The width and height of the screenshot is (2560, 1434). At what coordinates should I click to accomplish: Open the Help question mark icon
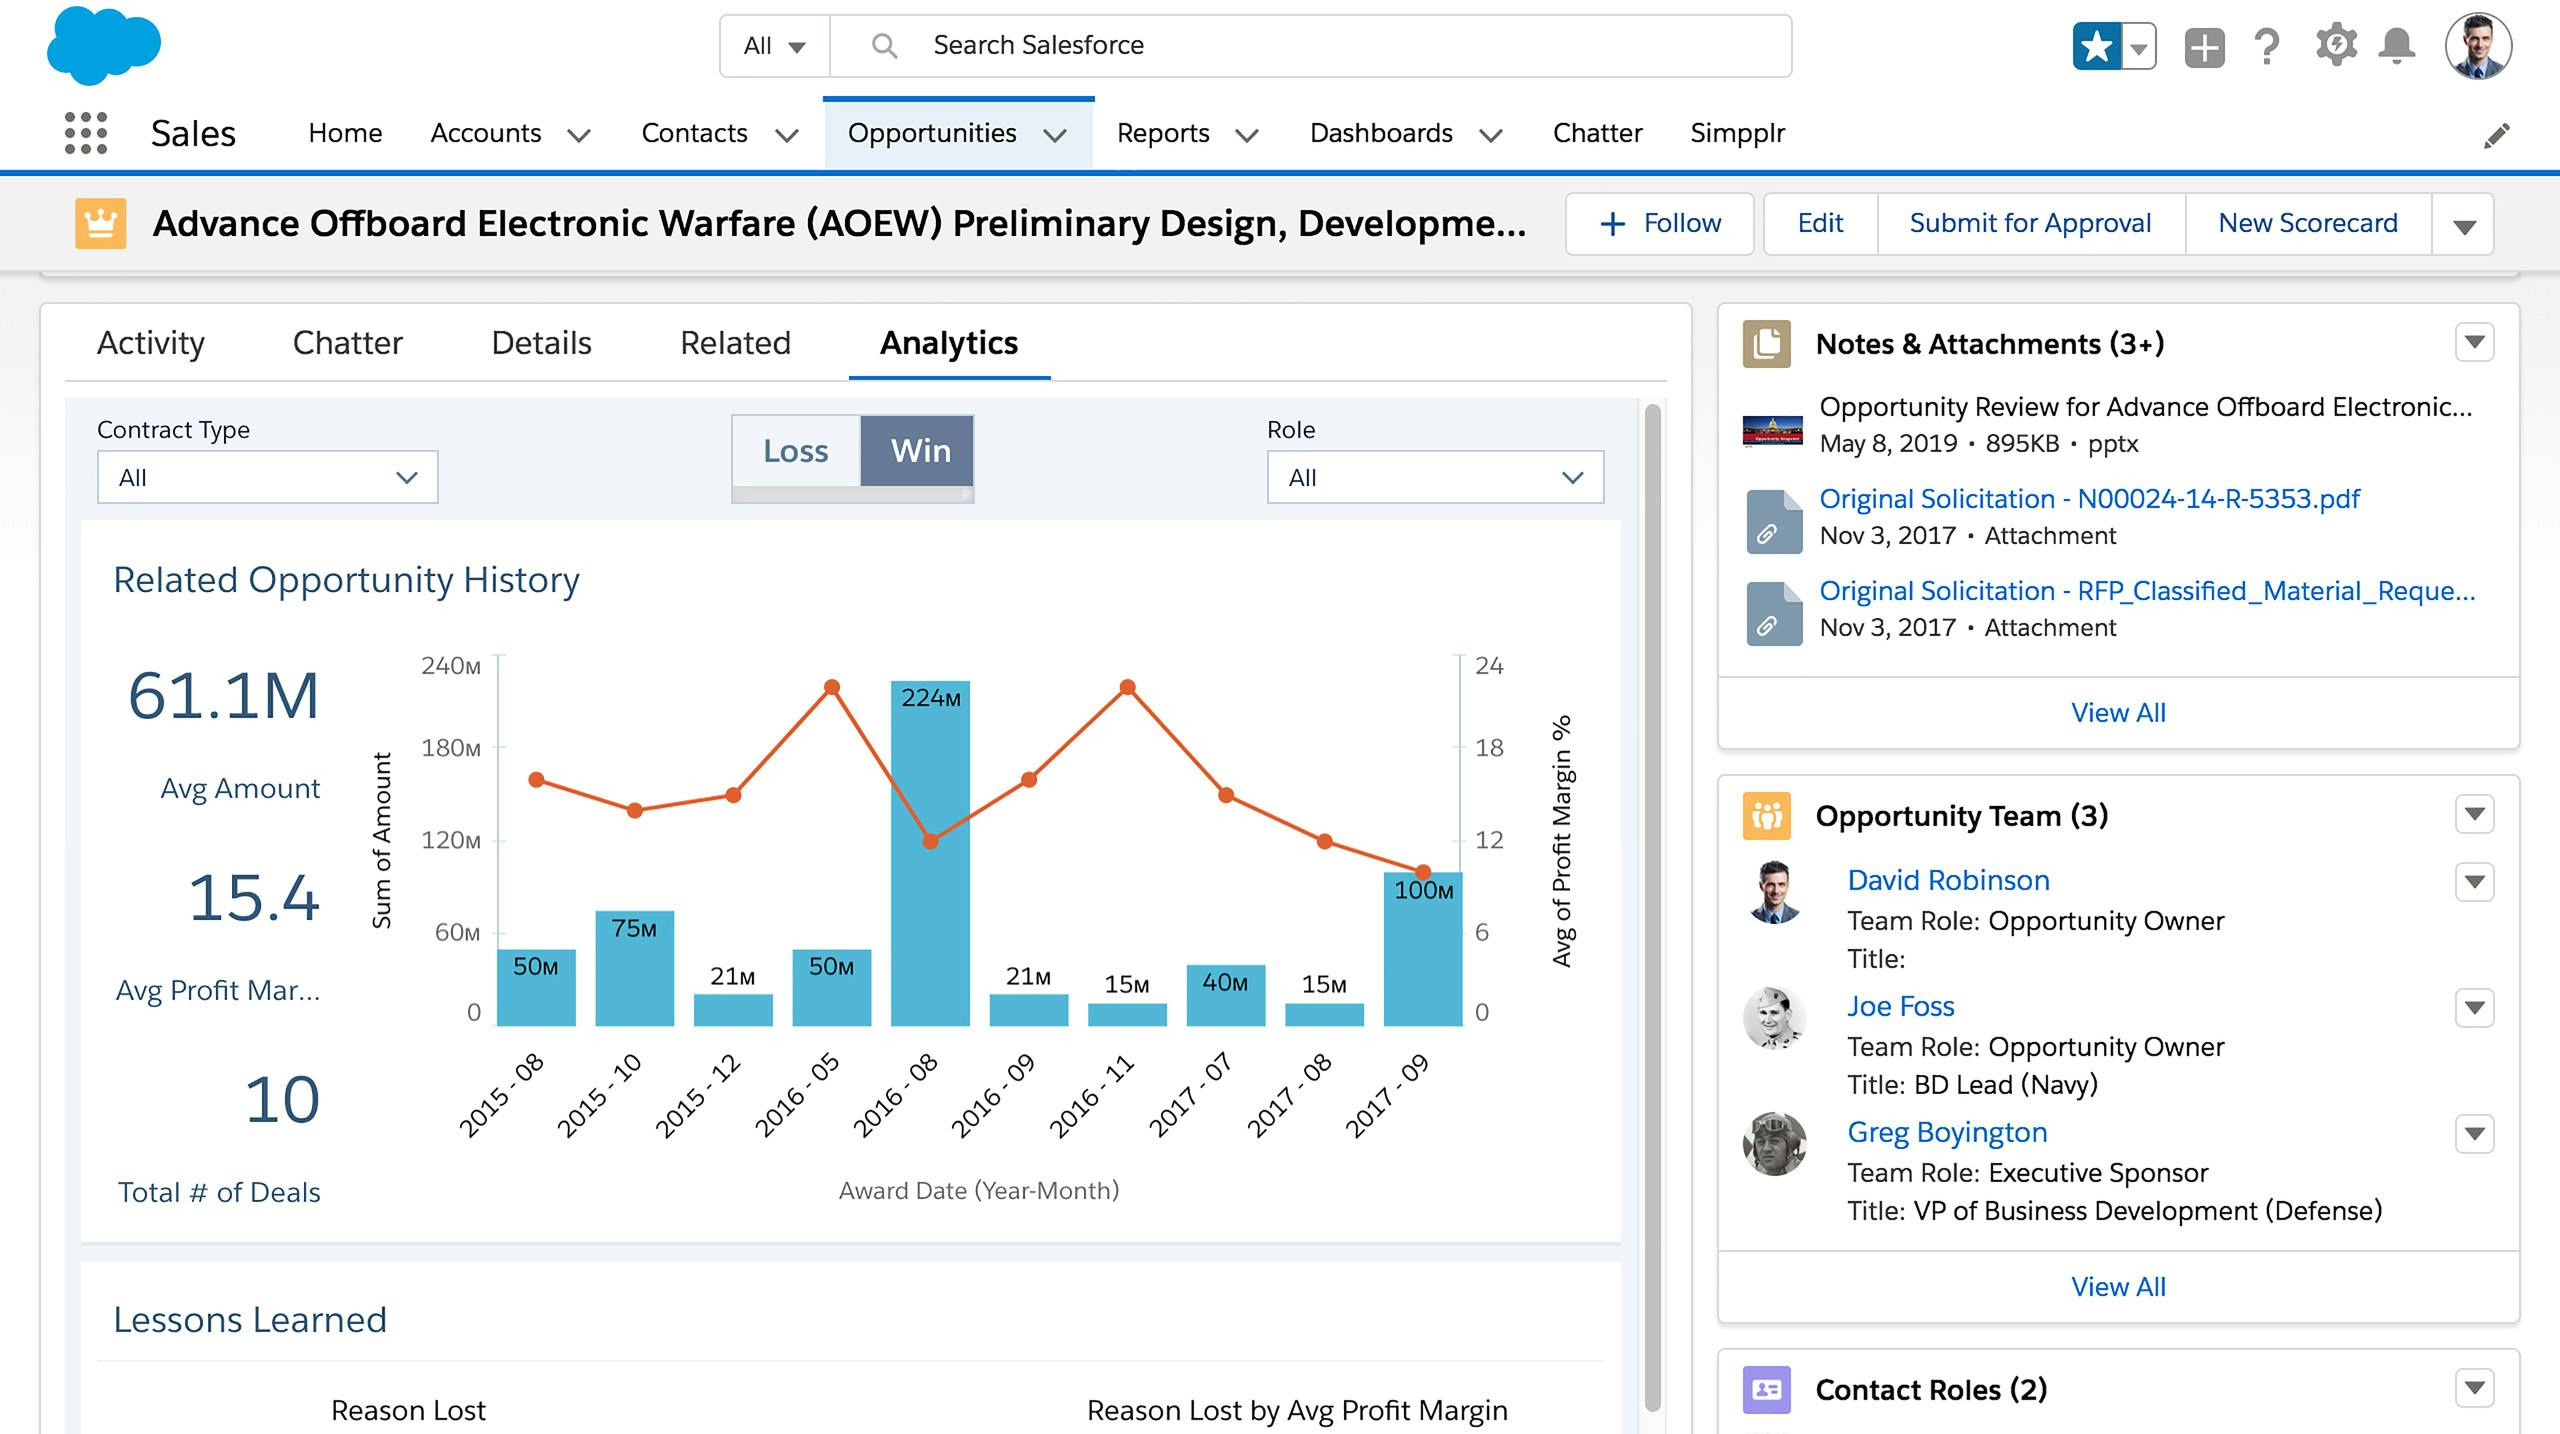click(2267, 47)
